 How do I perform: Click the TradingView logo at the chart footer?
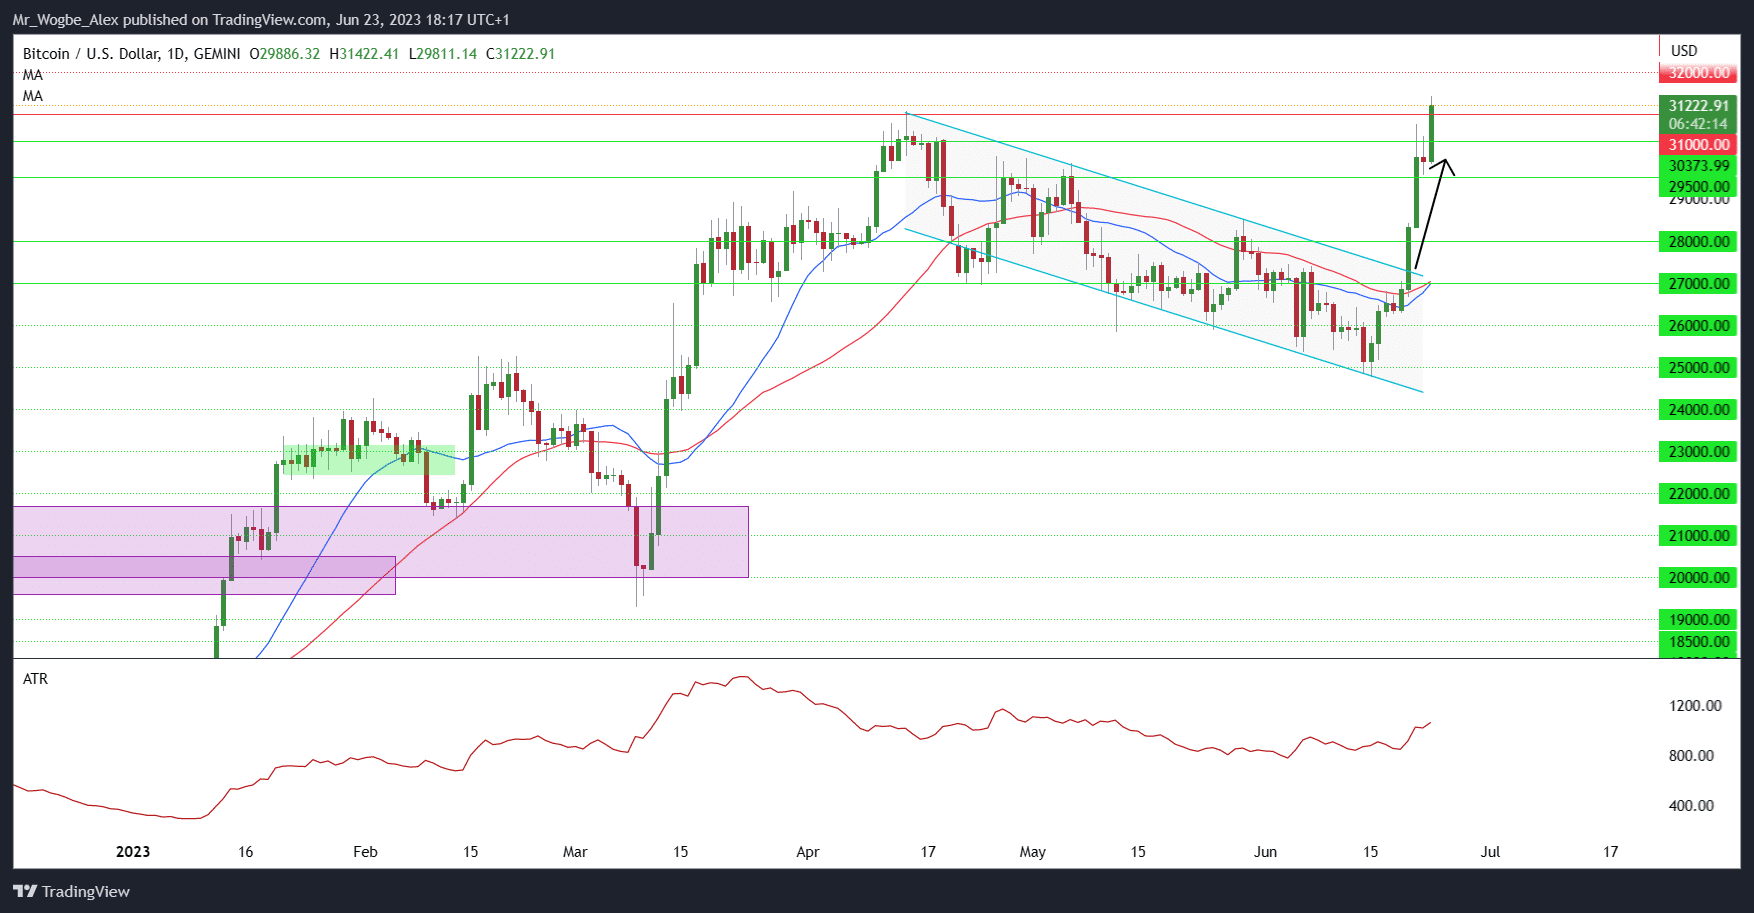[x=72, y=891]
